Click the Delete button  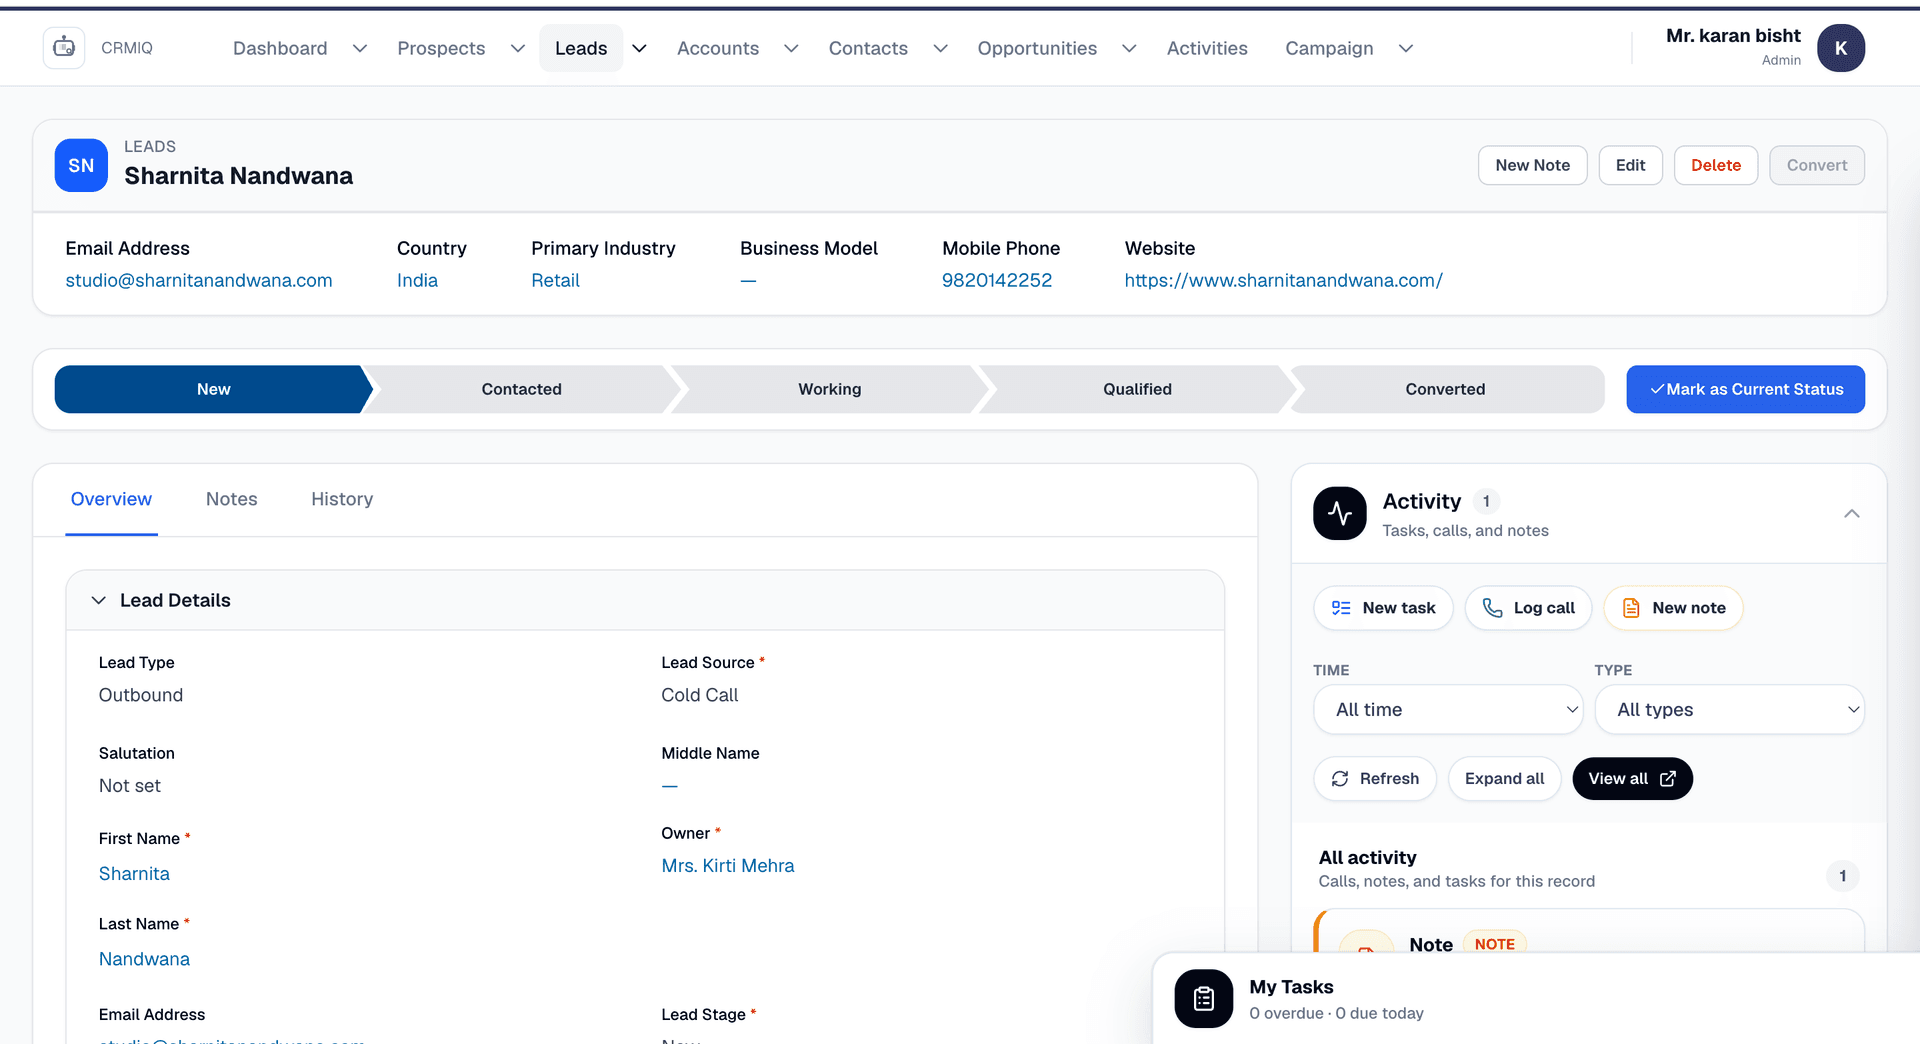tap(1716, 165)
